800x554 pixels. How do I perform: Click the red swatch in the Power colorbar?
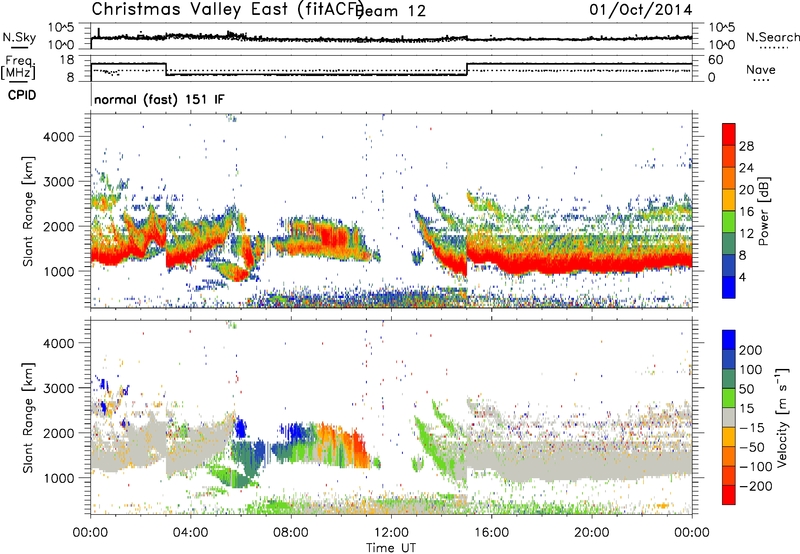coord(729,134)
